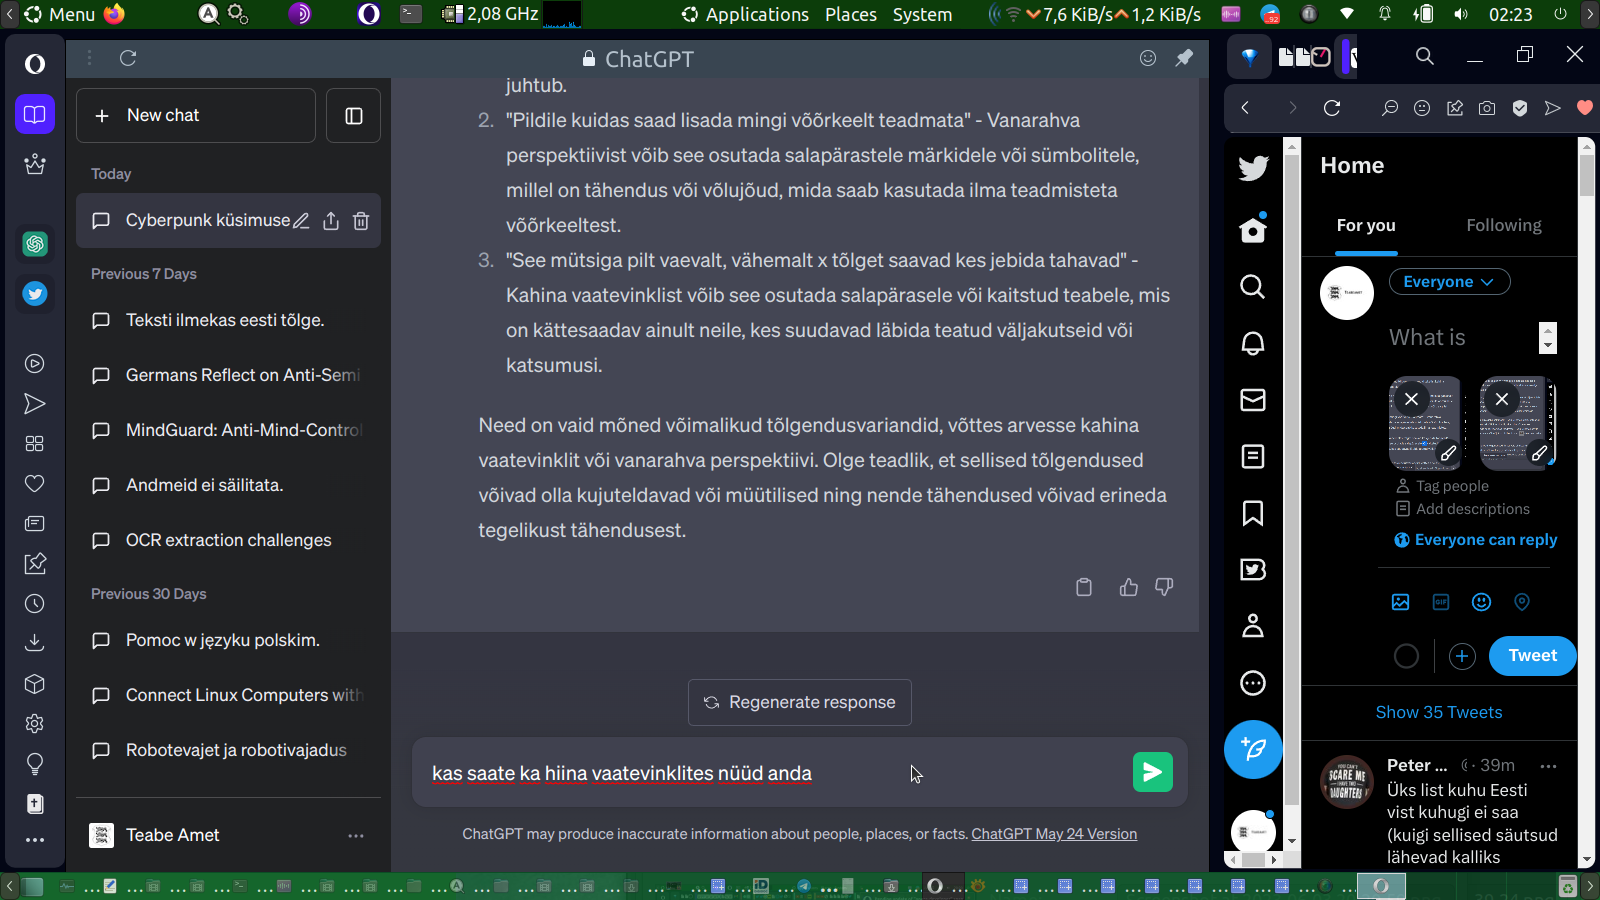The width and height of the screenshot is (1600, 900).
Task: Open Everyone can reply options
Action: point(1476,540)
